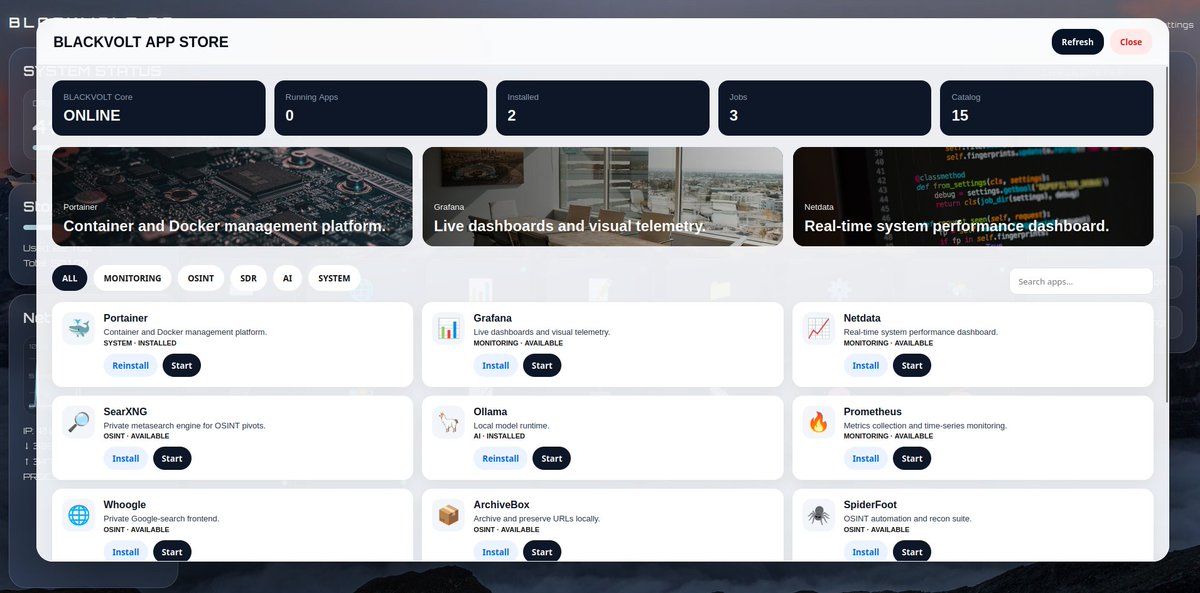1200x593 pixels.
Task: Install the ArchiveBox app
Action: pos(496,551)
